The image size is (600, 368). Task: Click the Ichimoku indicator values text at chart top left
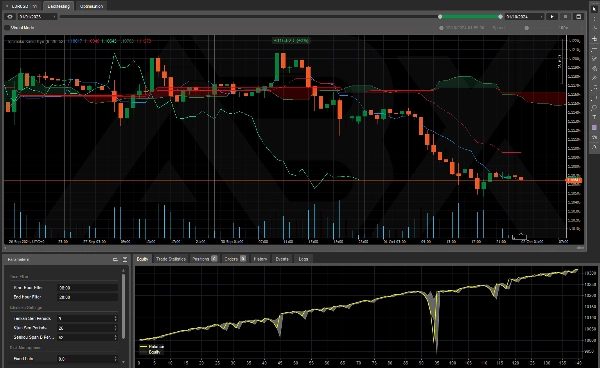[x=79, y=41]
